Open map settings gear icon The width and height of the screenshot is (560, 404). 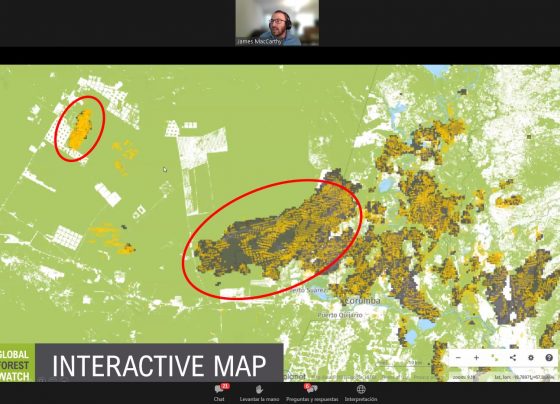(x=531, y=358)
